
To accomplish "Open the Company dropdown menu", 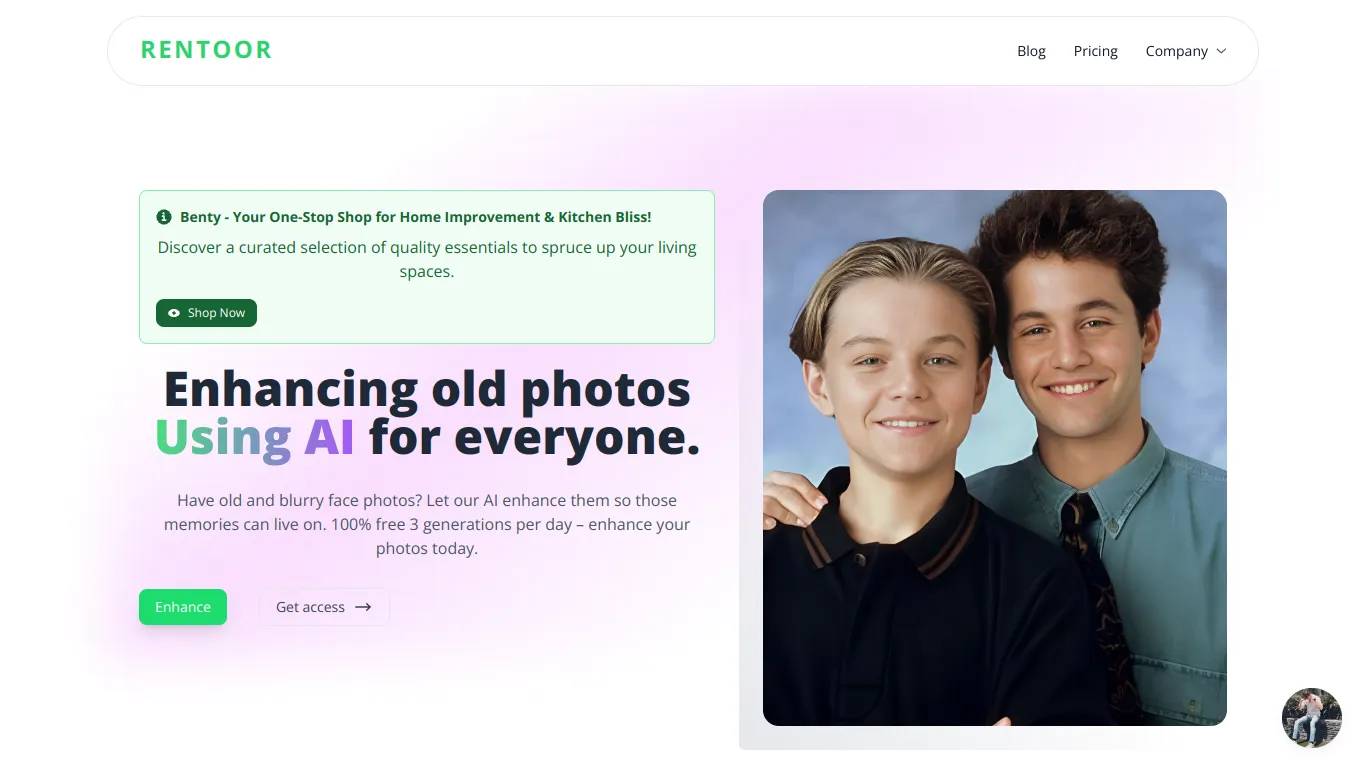I will 1186,51.
